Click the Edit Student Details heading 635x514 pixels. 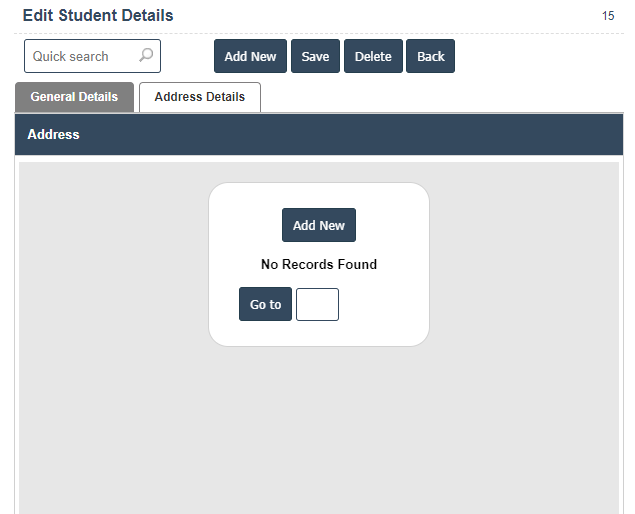click(98, 16)
